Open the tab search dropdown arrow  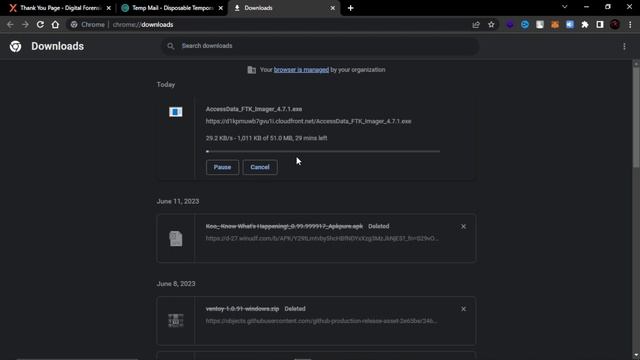[x=564, y=7]
